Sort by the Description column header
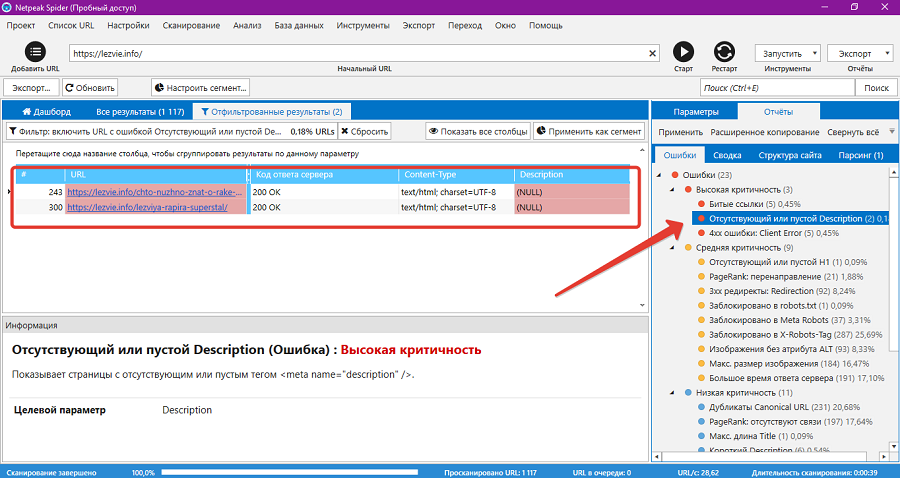This screenshot has height=478, width=900. point(572,174)
